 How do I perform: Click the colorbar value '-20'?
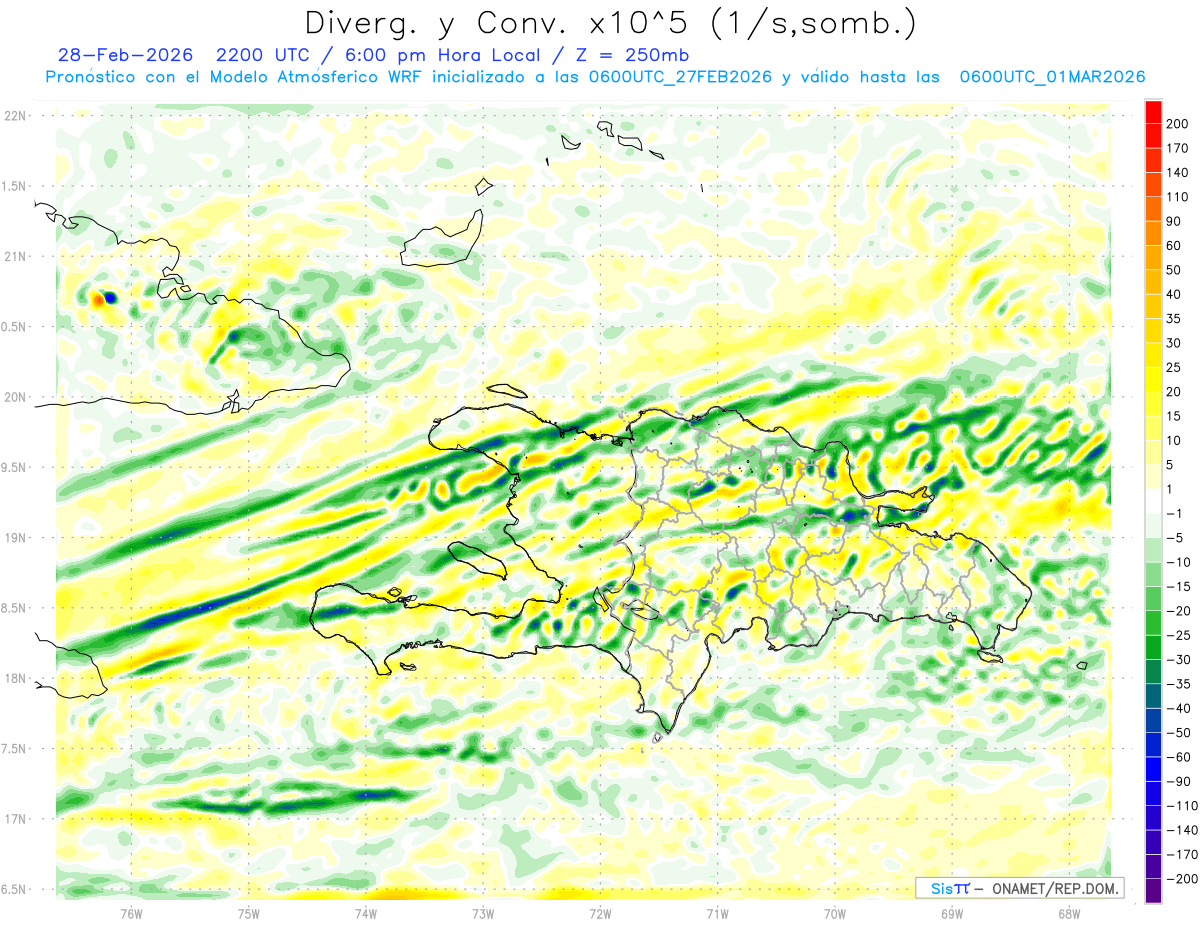point(1180,610)
